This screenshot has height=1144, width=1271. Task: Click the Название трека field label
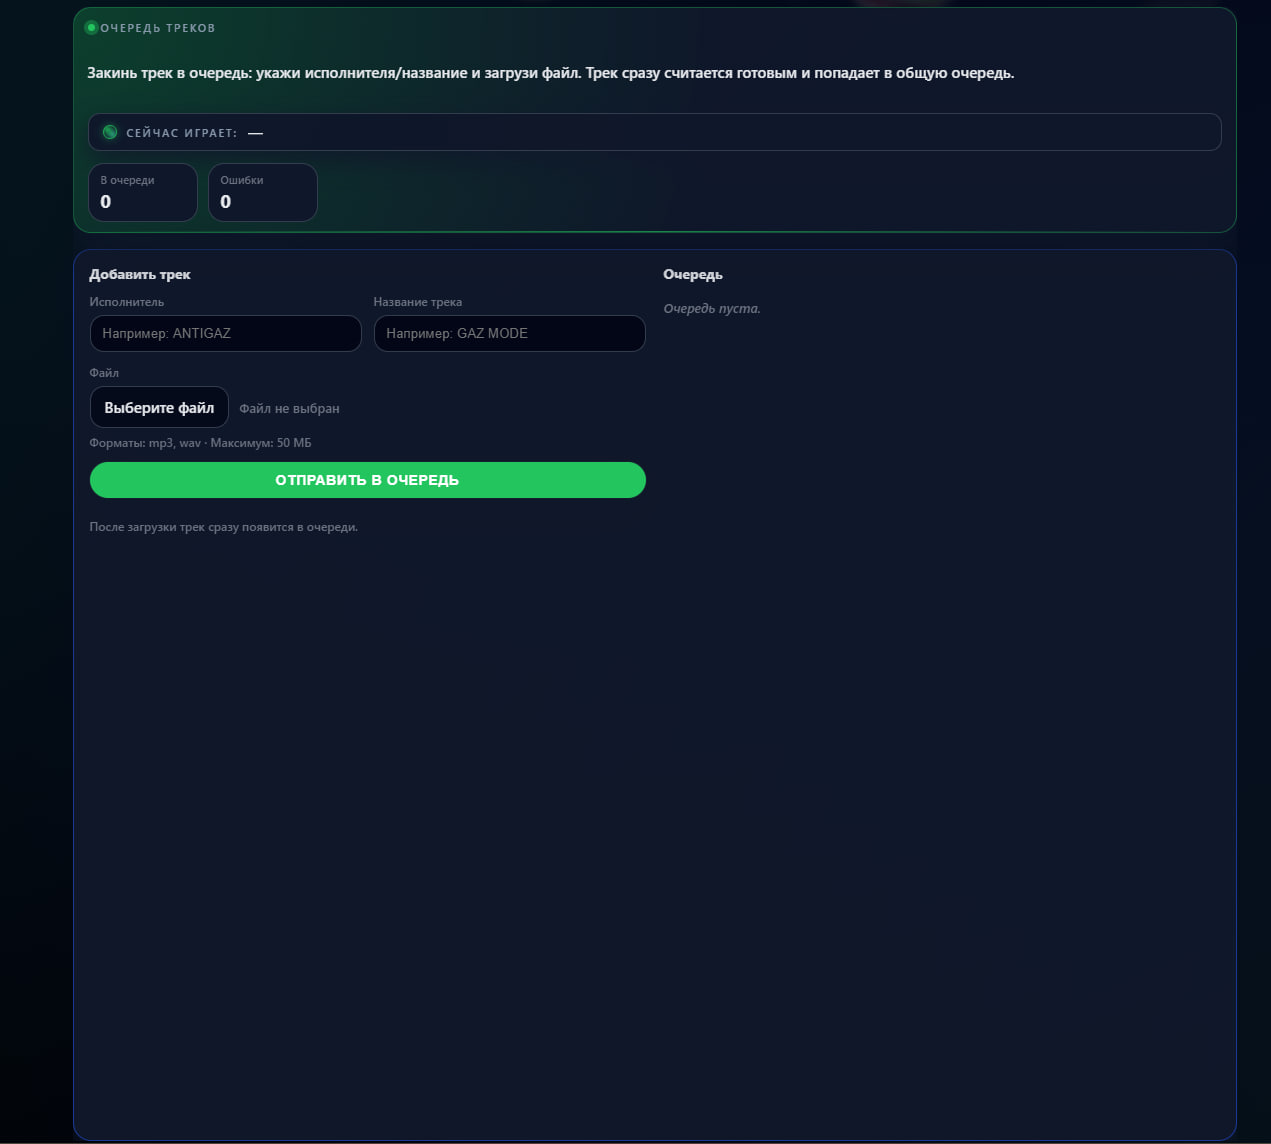coord(417,302)
